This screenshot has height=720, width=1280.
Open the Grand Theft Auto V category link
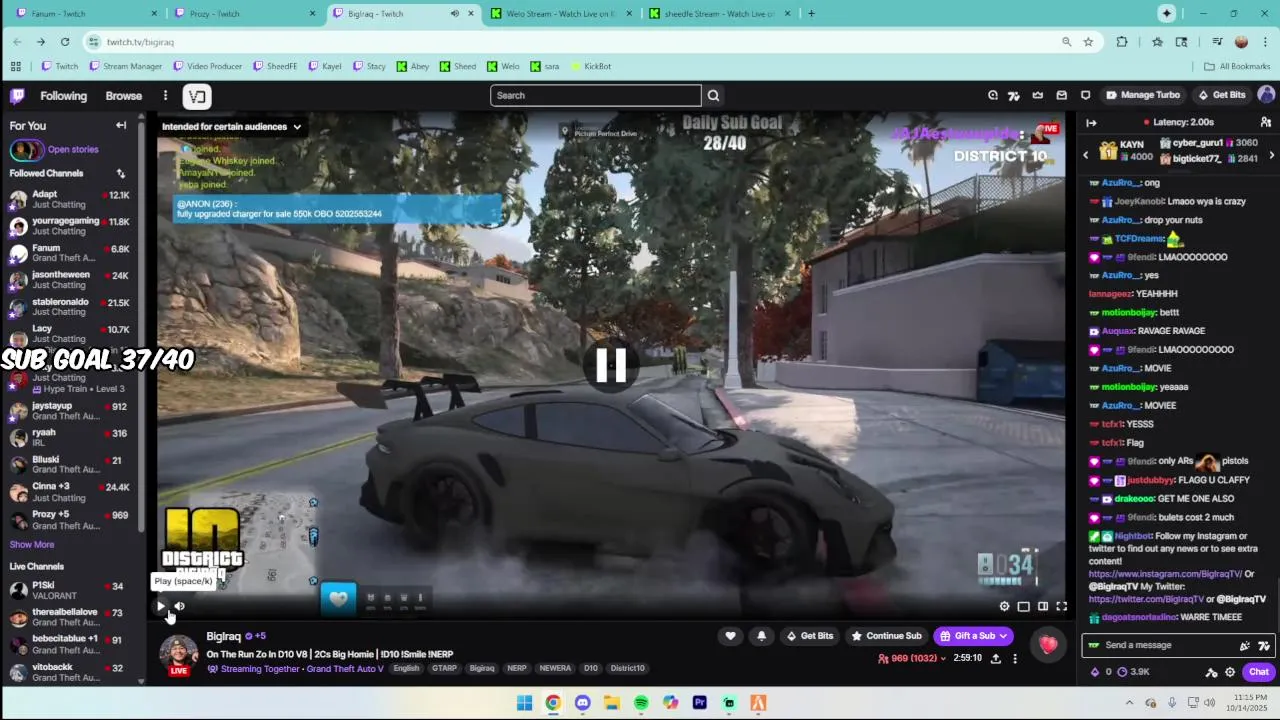pos(345,669)
